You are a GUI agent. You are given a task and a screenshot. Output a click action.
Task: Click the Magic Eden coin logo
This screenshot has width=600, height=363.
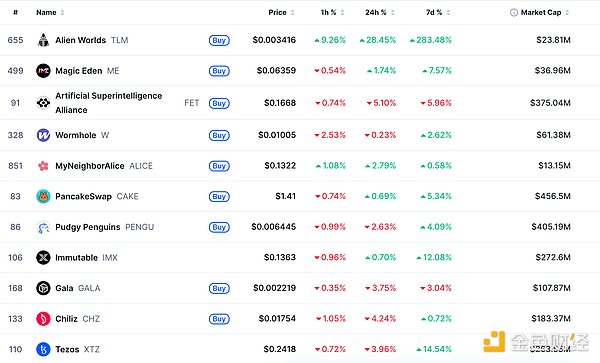tap(43, 71)
